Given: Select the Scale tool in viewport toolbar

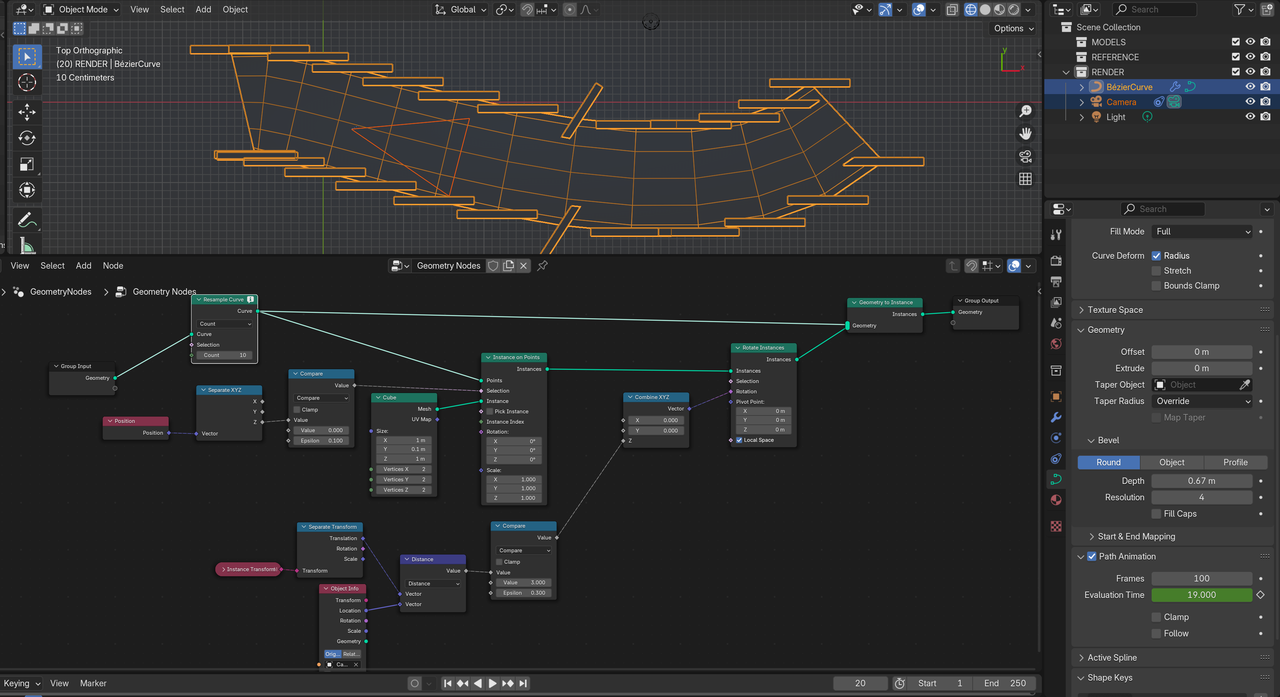Looking at the screenshot, I should click(27, 164).
